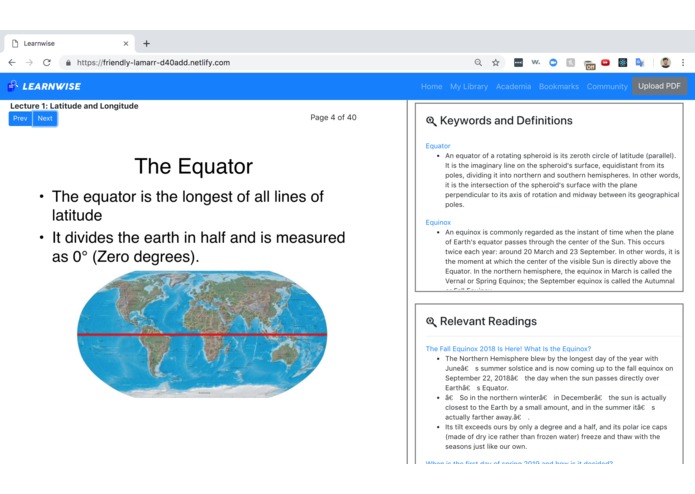Click the Prev page button

click(20, 118)
